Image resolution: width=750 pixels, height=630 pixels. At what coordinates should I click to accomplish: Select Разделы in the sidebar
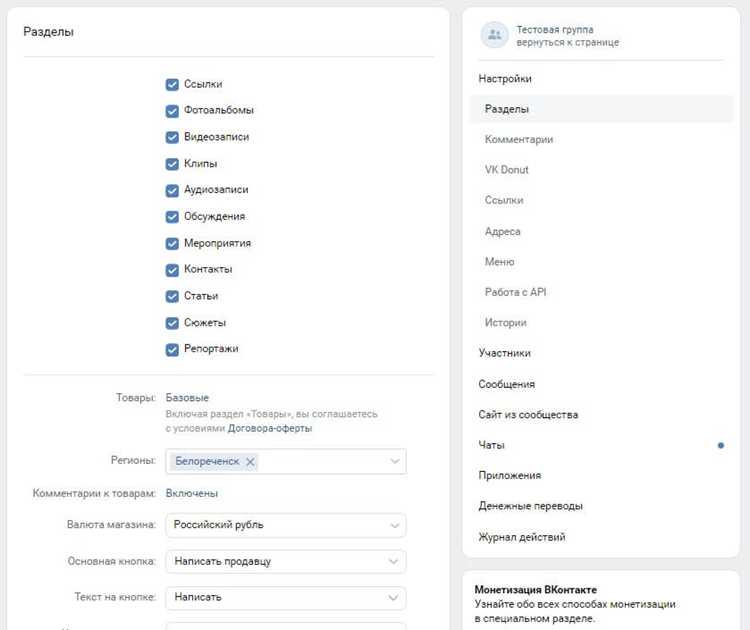click(x=601, y=109)
